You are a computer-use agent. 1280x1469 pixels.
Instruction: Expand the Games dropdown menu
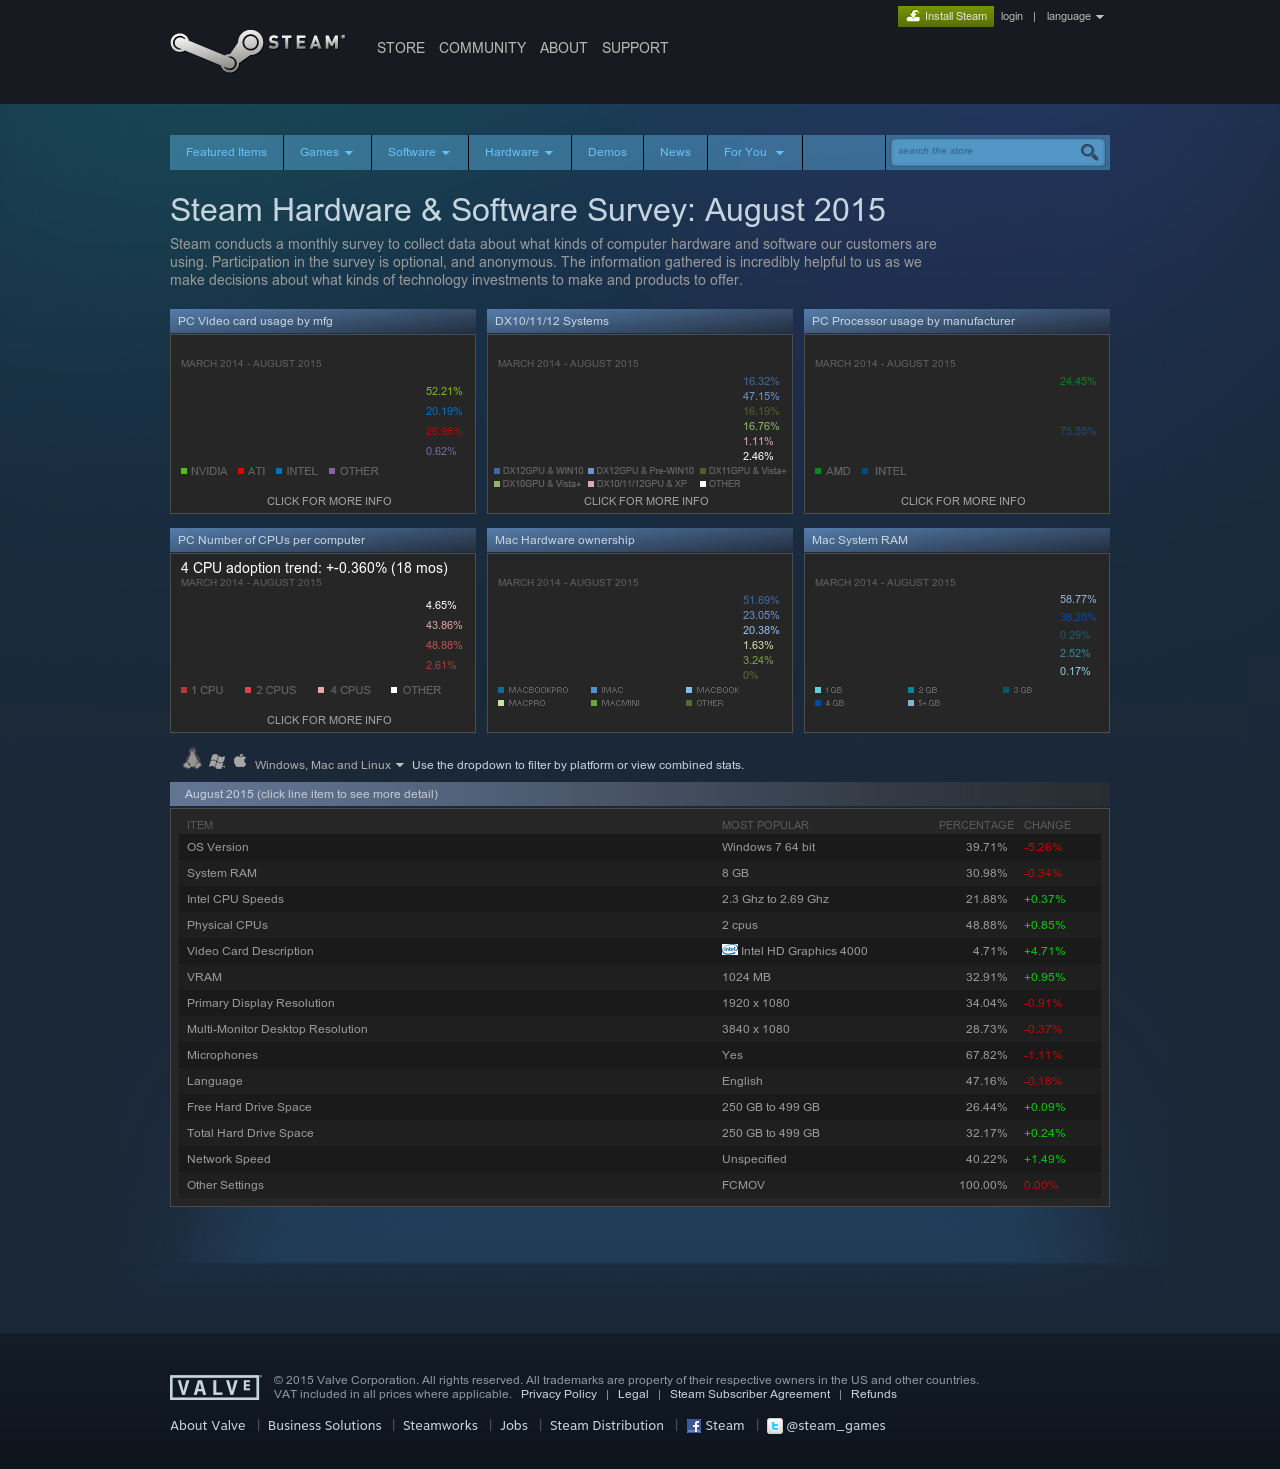coord(327,152)
